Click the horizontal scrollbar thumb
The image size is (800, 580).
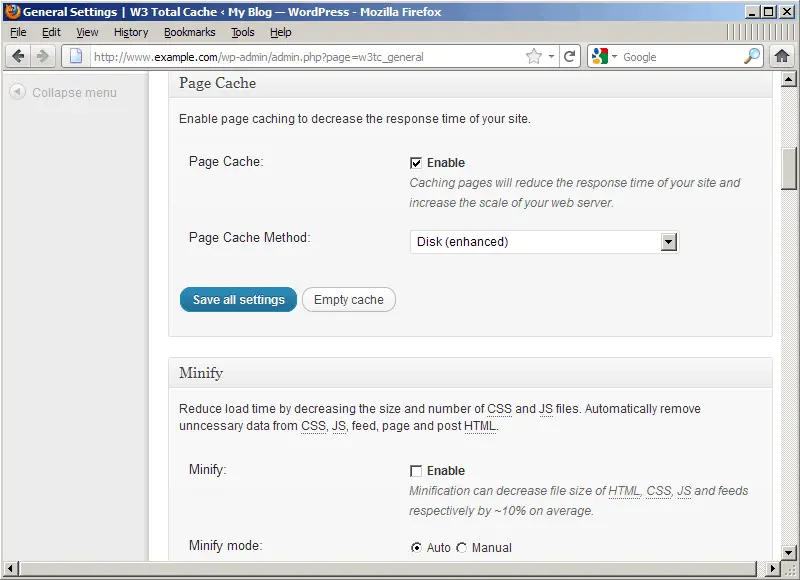388,568
